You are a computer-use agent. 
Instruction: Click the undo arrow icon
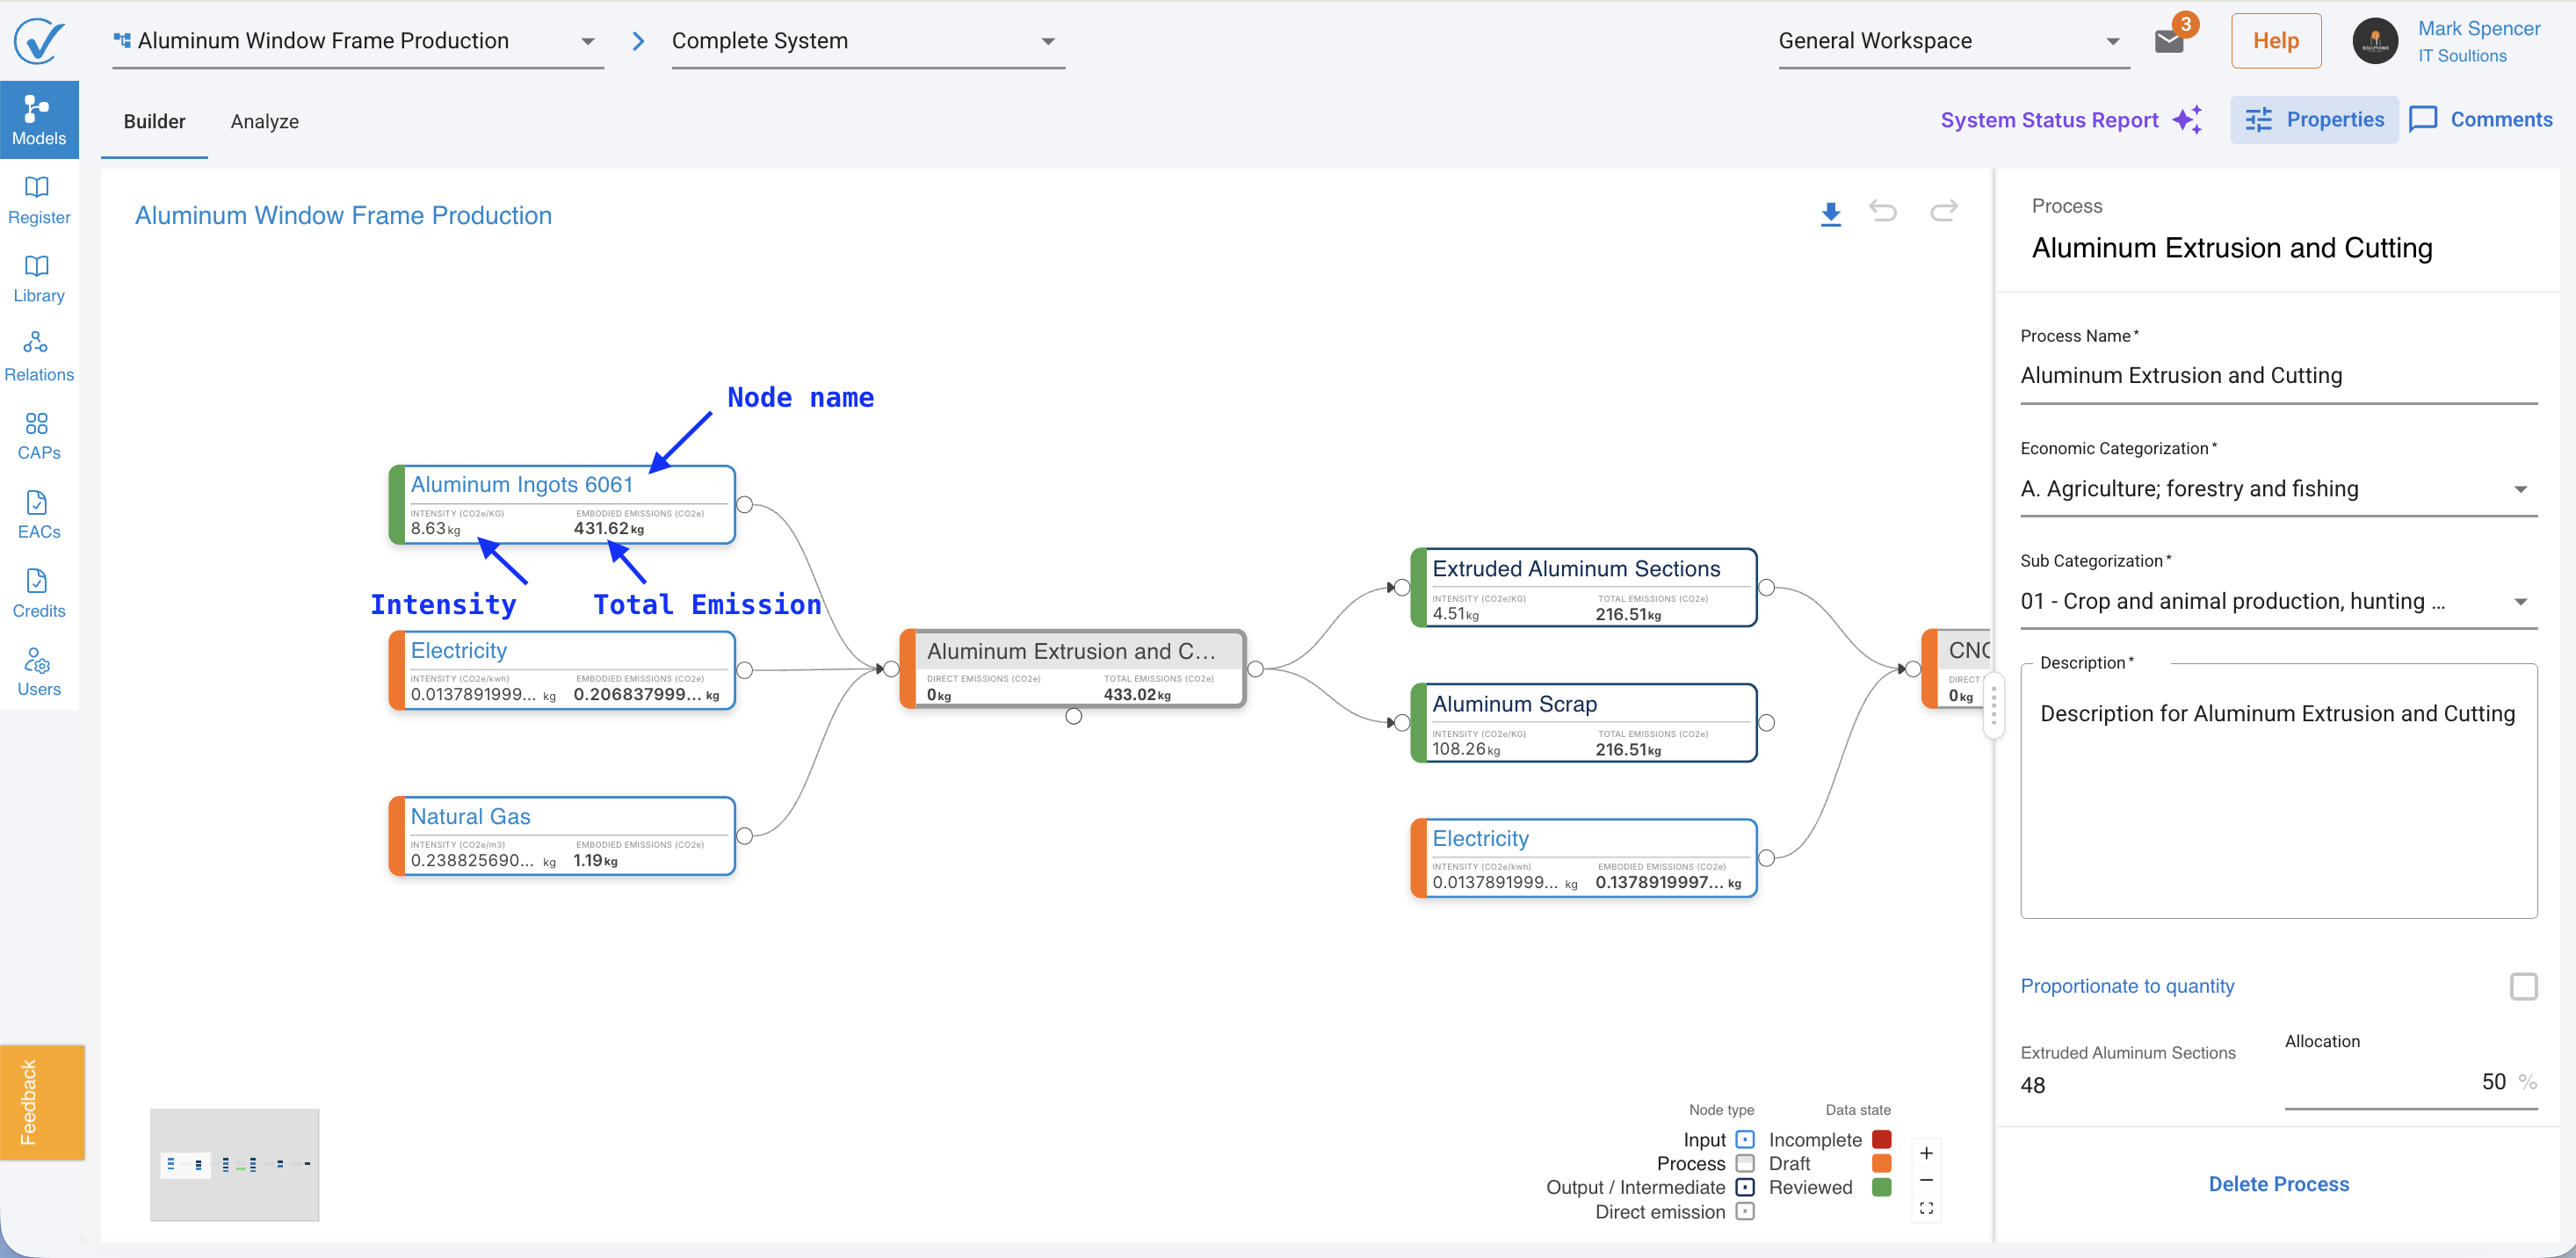coord(1883,211)
